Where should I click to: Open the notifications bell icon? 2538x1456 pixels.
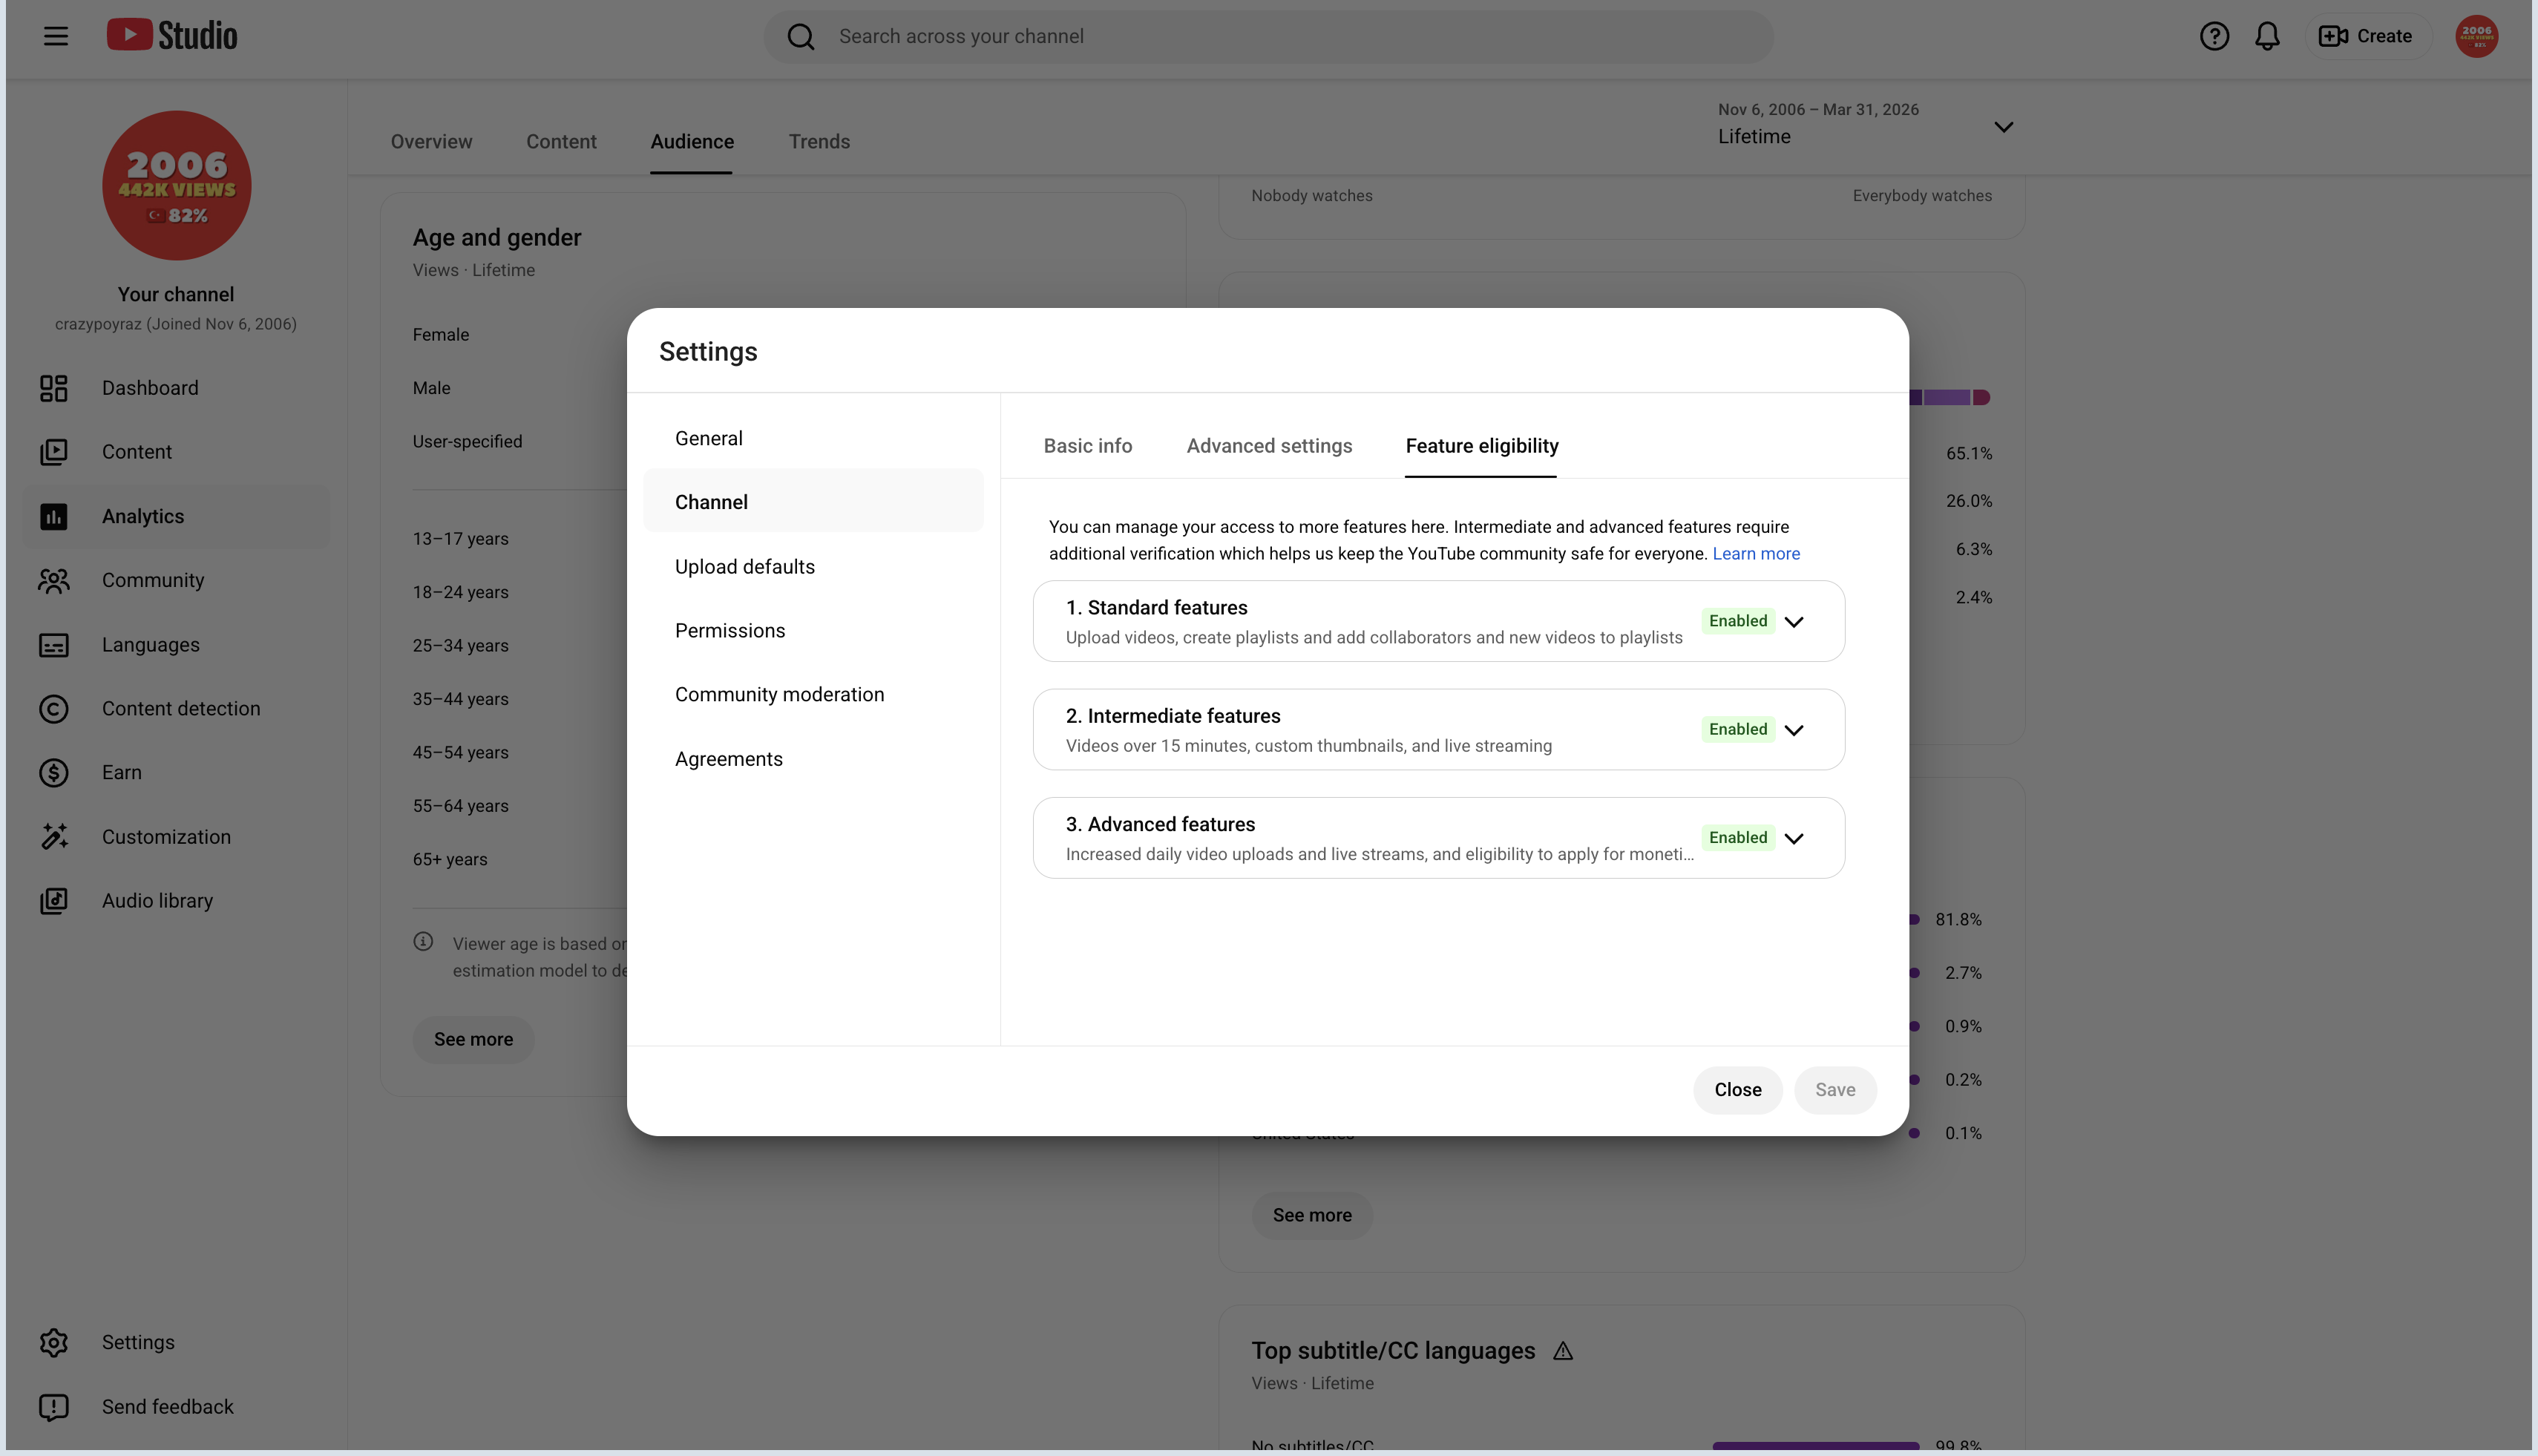[2267, 36]
